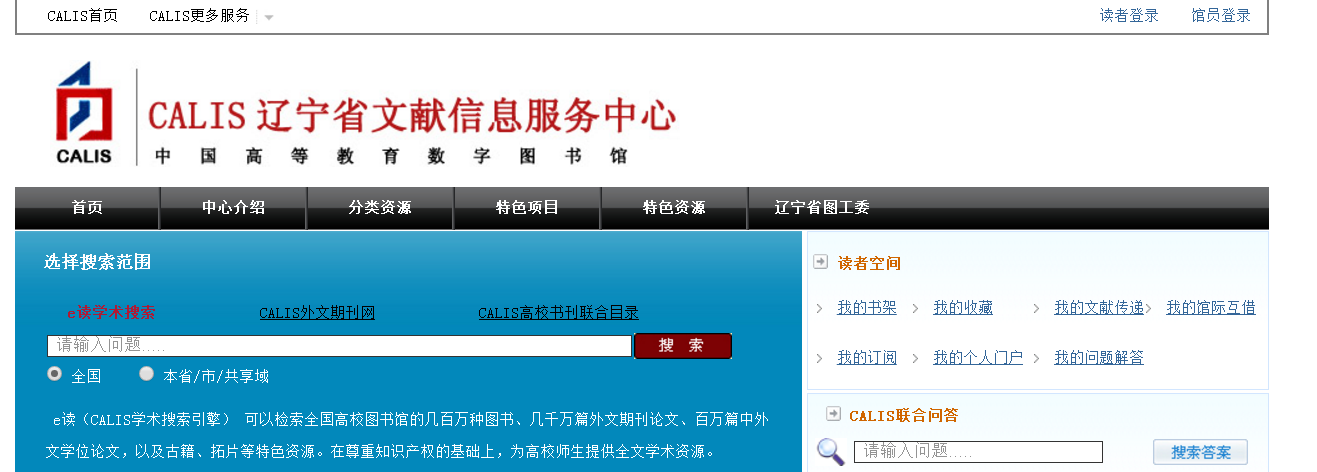Select the 全国 radio button

[x=55, y=374]
